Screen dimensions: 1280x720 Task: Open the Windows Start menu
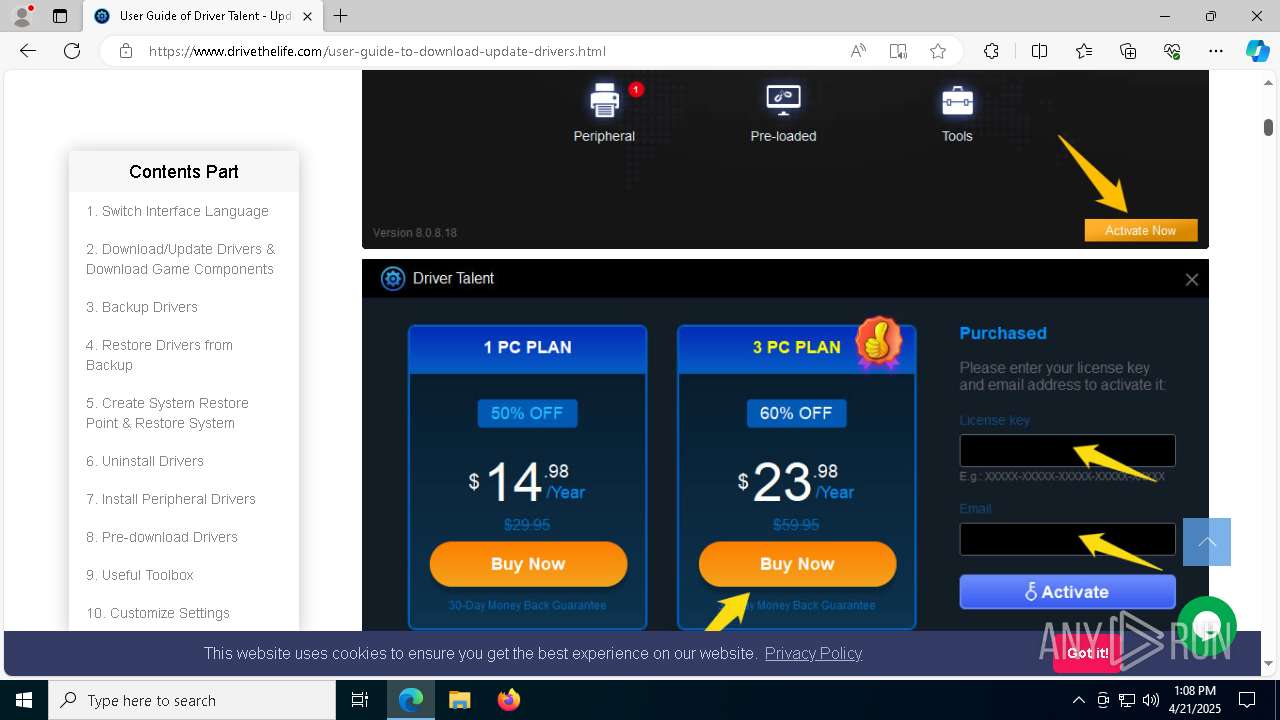coord(24,700)
